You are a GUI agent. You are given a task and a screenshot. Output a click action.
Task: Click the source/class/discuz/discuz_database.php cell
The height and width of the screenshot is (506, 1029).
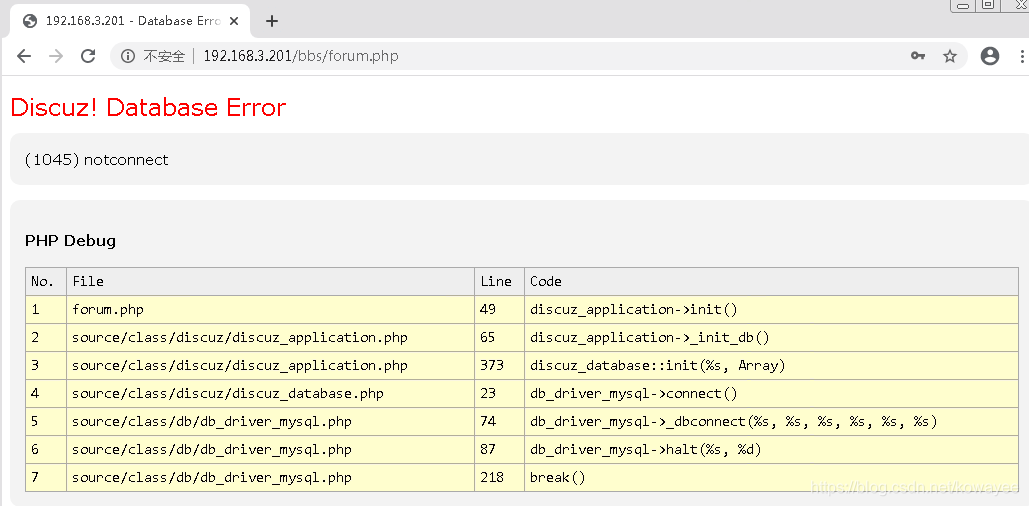pyautogui.click(x=270, y=394)
